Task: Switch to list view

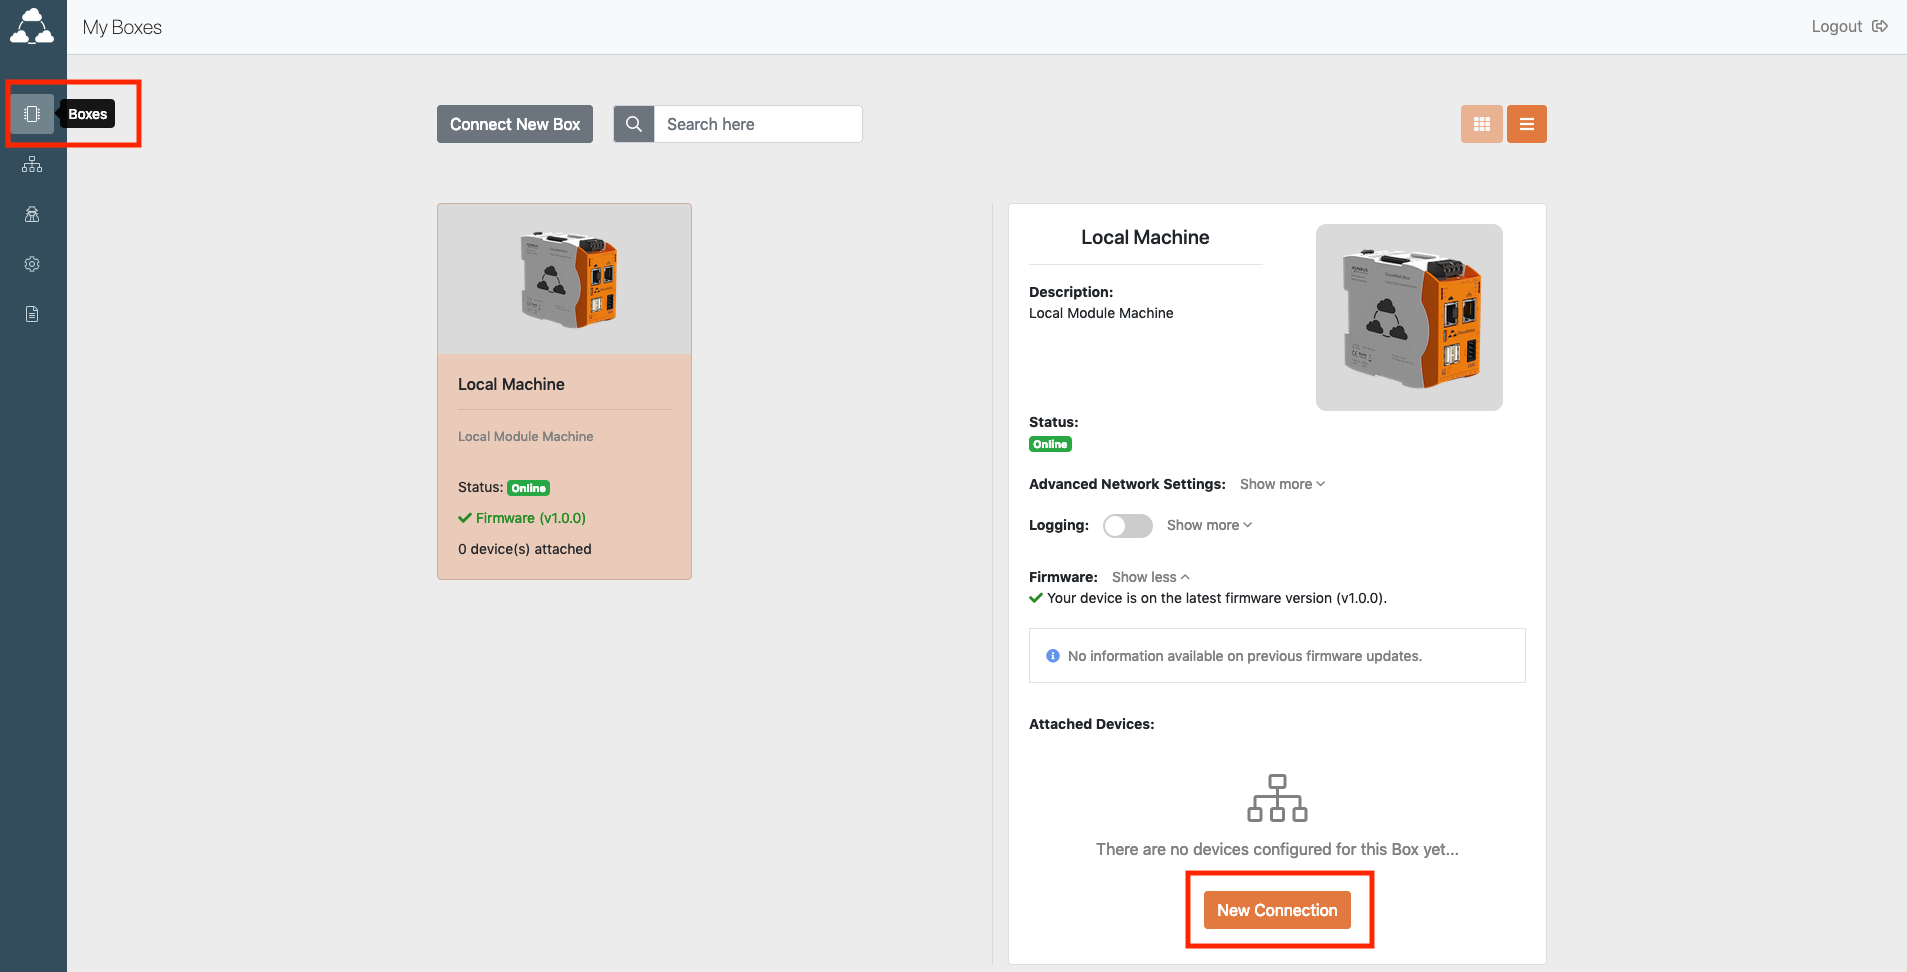Action: 1527,124
